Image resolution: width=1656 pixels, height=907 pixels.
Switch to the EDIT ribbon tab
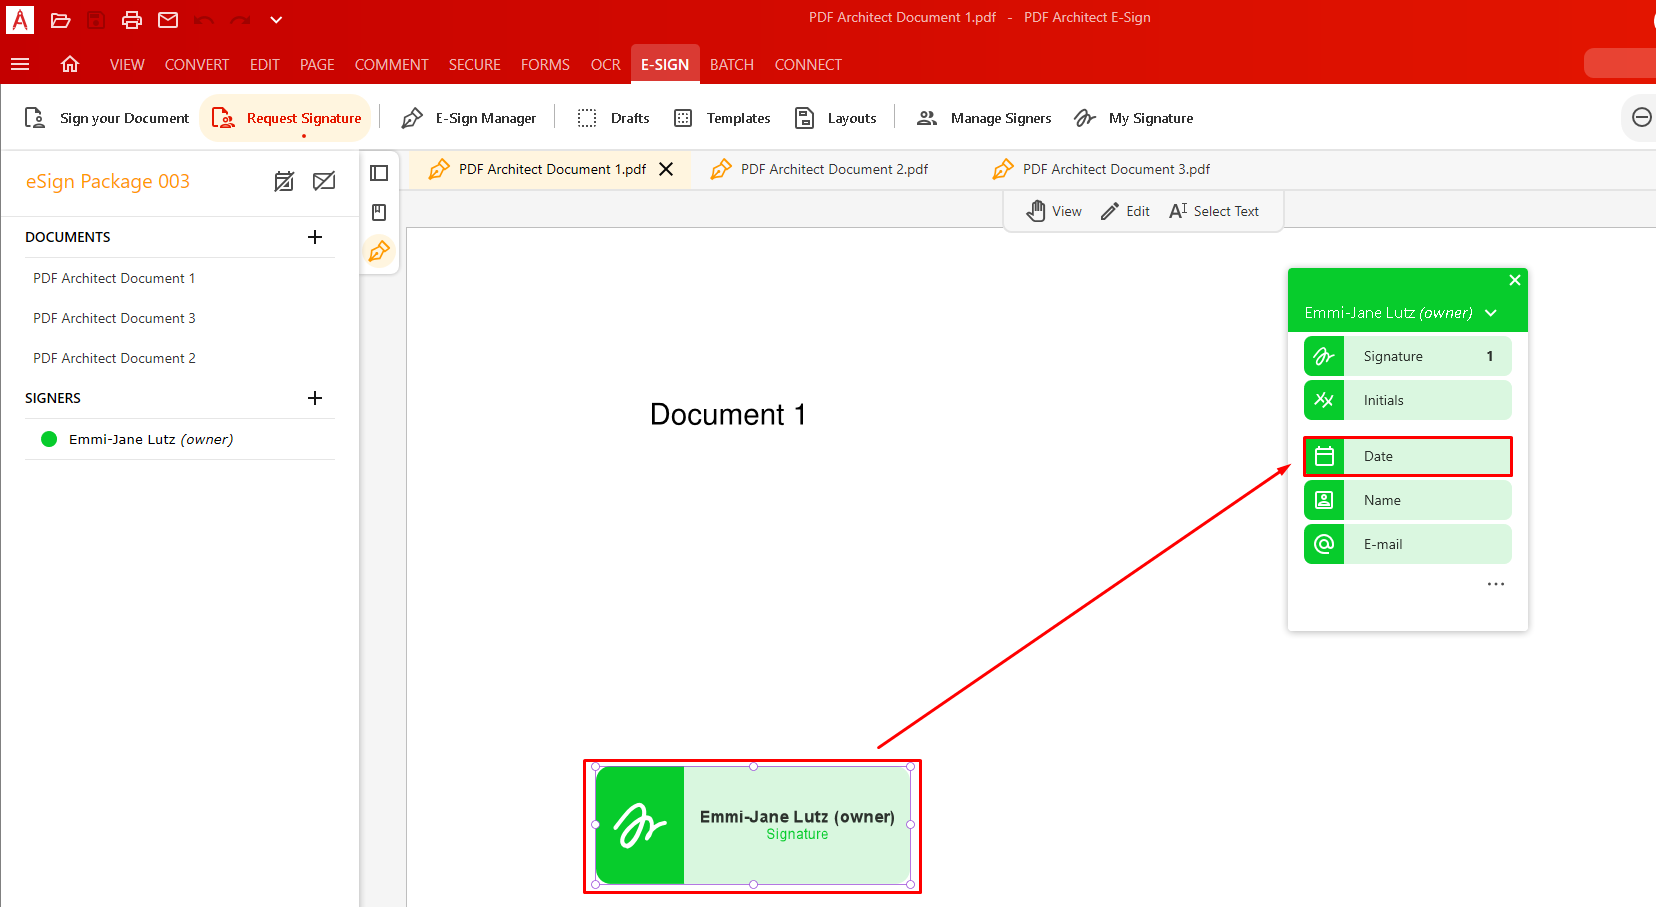[x=265, y=64]
